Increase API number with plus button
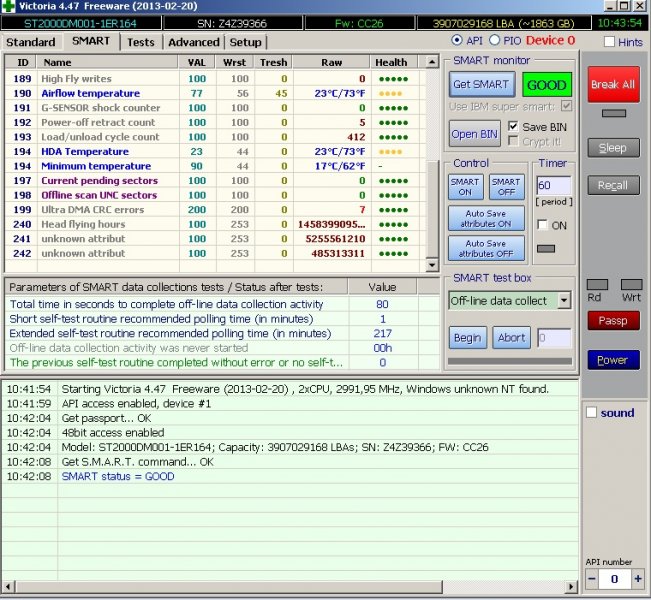This screenshot has height=600, width=651. point(637,579)
